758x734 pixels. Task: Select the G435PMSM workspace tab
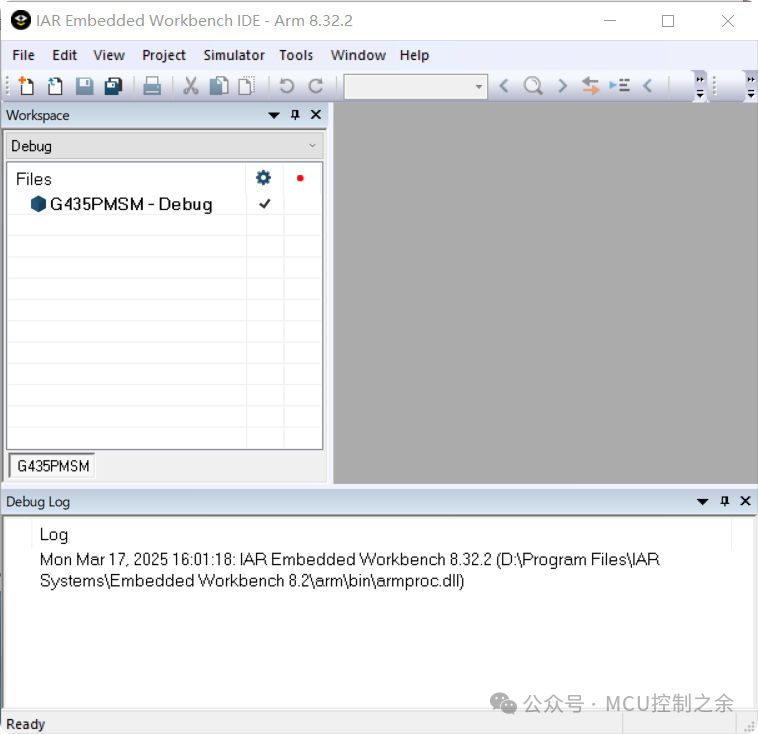tap(53, 466)
